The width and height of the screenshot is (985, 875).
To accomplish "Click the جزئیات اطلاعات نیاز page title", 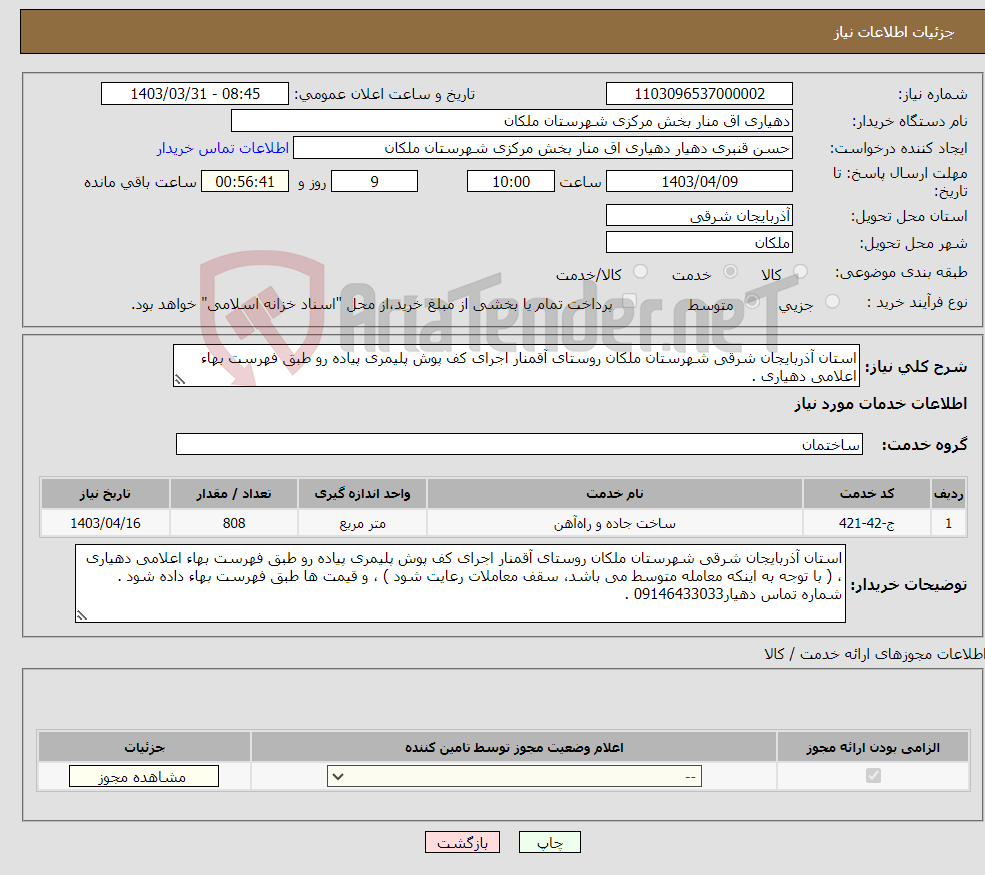I will point(894,32).
